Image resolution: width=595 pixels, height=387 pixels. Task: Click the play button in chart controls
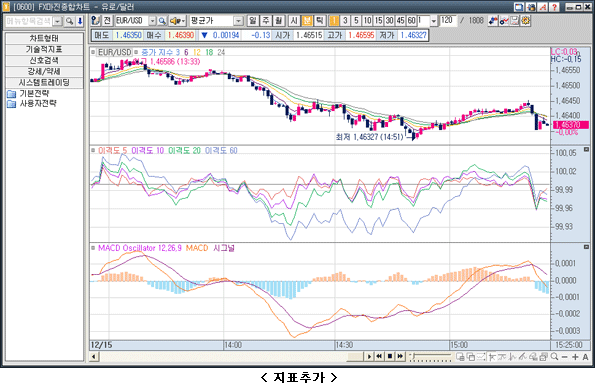click(369, 356)
